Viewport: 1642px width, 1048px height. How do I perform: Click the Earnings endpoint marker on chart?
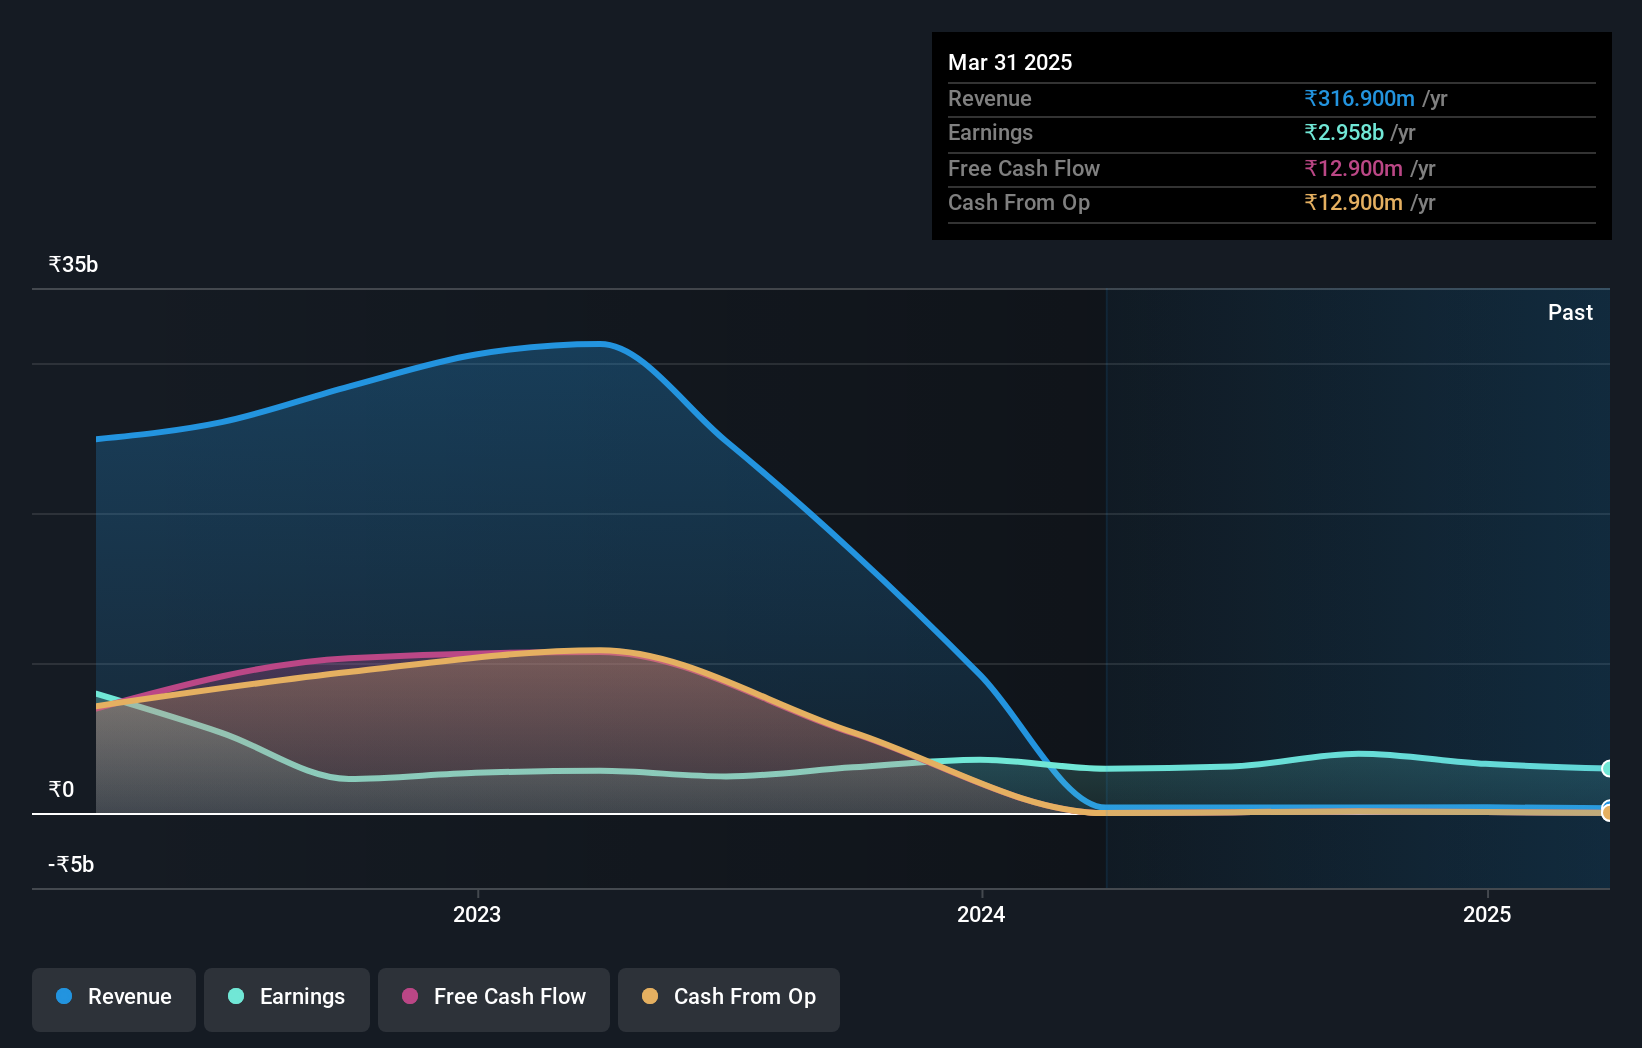coord(1607,769)
